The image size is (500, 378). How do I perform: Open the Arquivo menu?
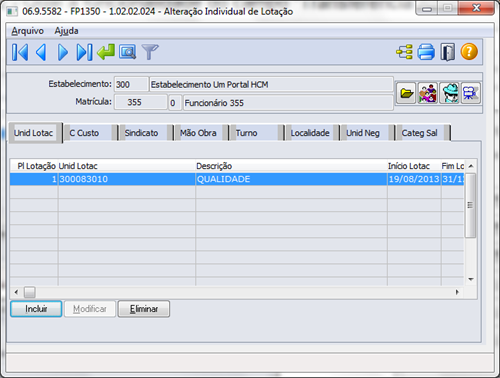point(28,31)
